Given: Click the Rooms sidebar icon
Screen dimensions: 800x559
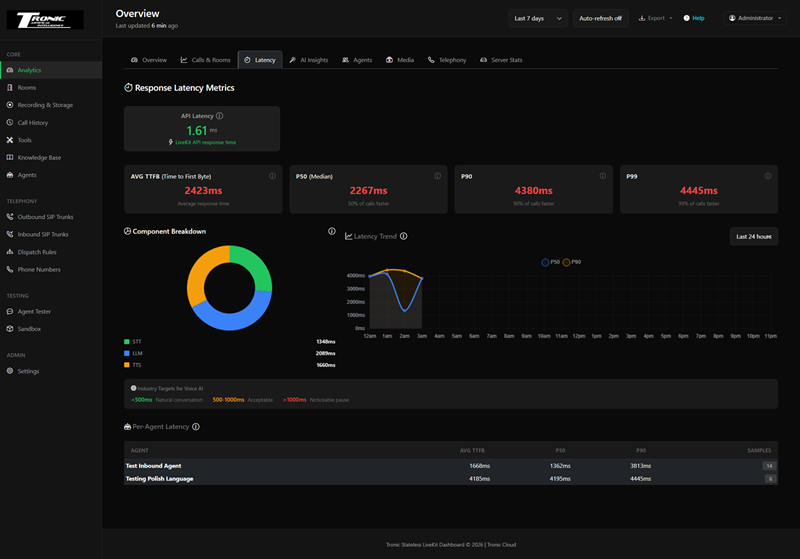Looking at the screenshot, I should [x=10, y=87].
